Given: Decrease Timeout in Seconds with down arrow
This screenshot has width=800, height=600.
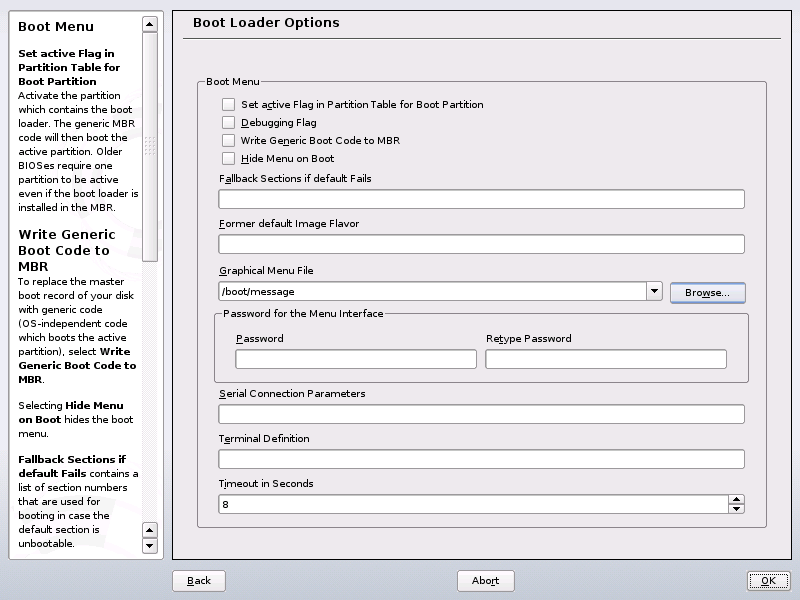Looking at the screenshot, I should 736,509.
